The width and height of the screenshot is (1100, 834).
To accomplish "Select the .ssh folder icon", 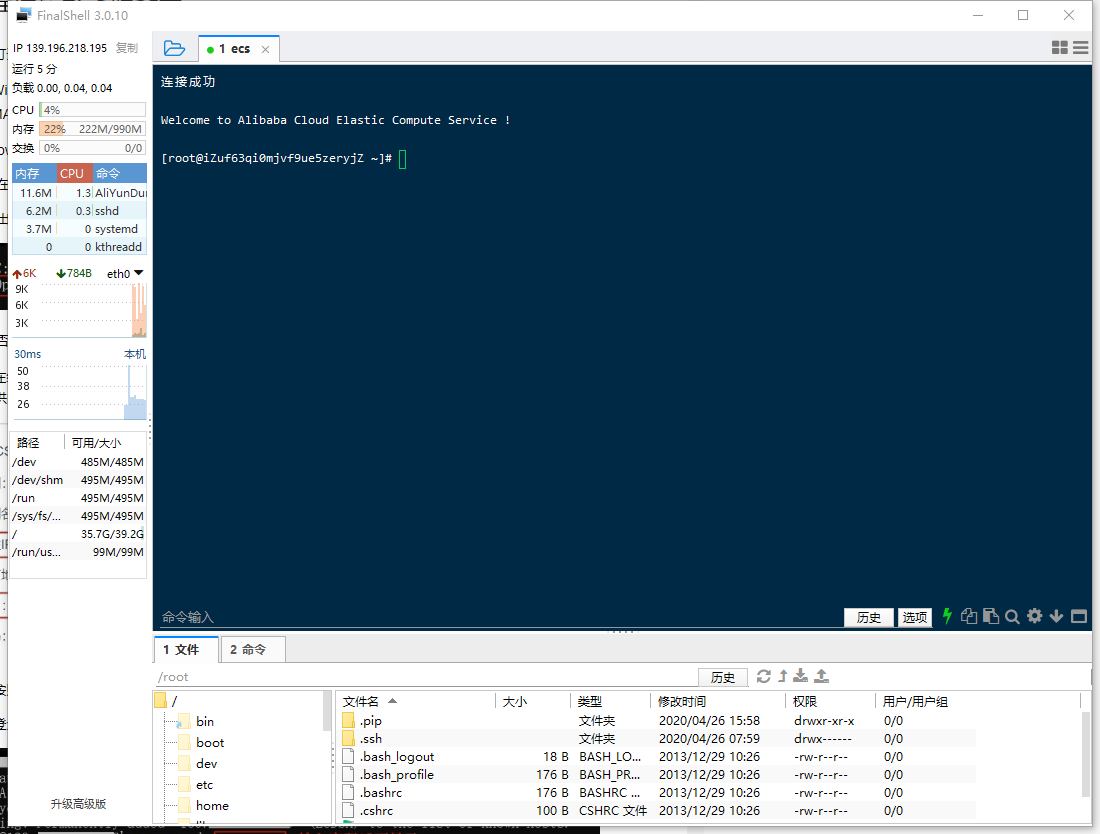I will (x=348, y=738).
